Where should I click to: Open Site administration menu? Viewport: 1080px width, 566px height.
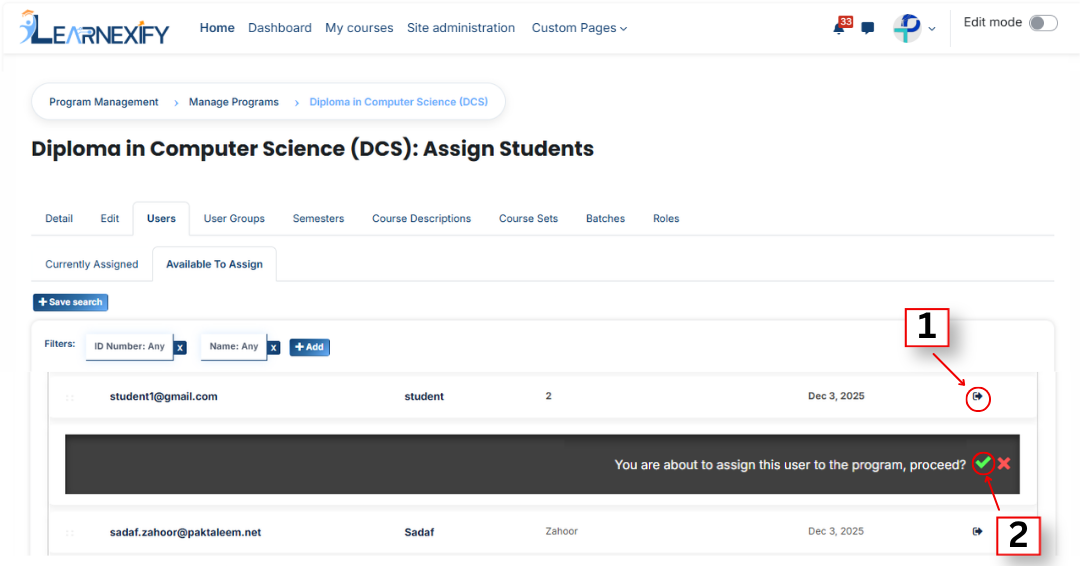461,28
